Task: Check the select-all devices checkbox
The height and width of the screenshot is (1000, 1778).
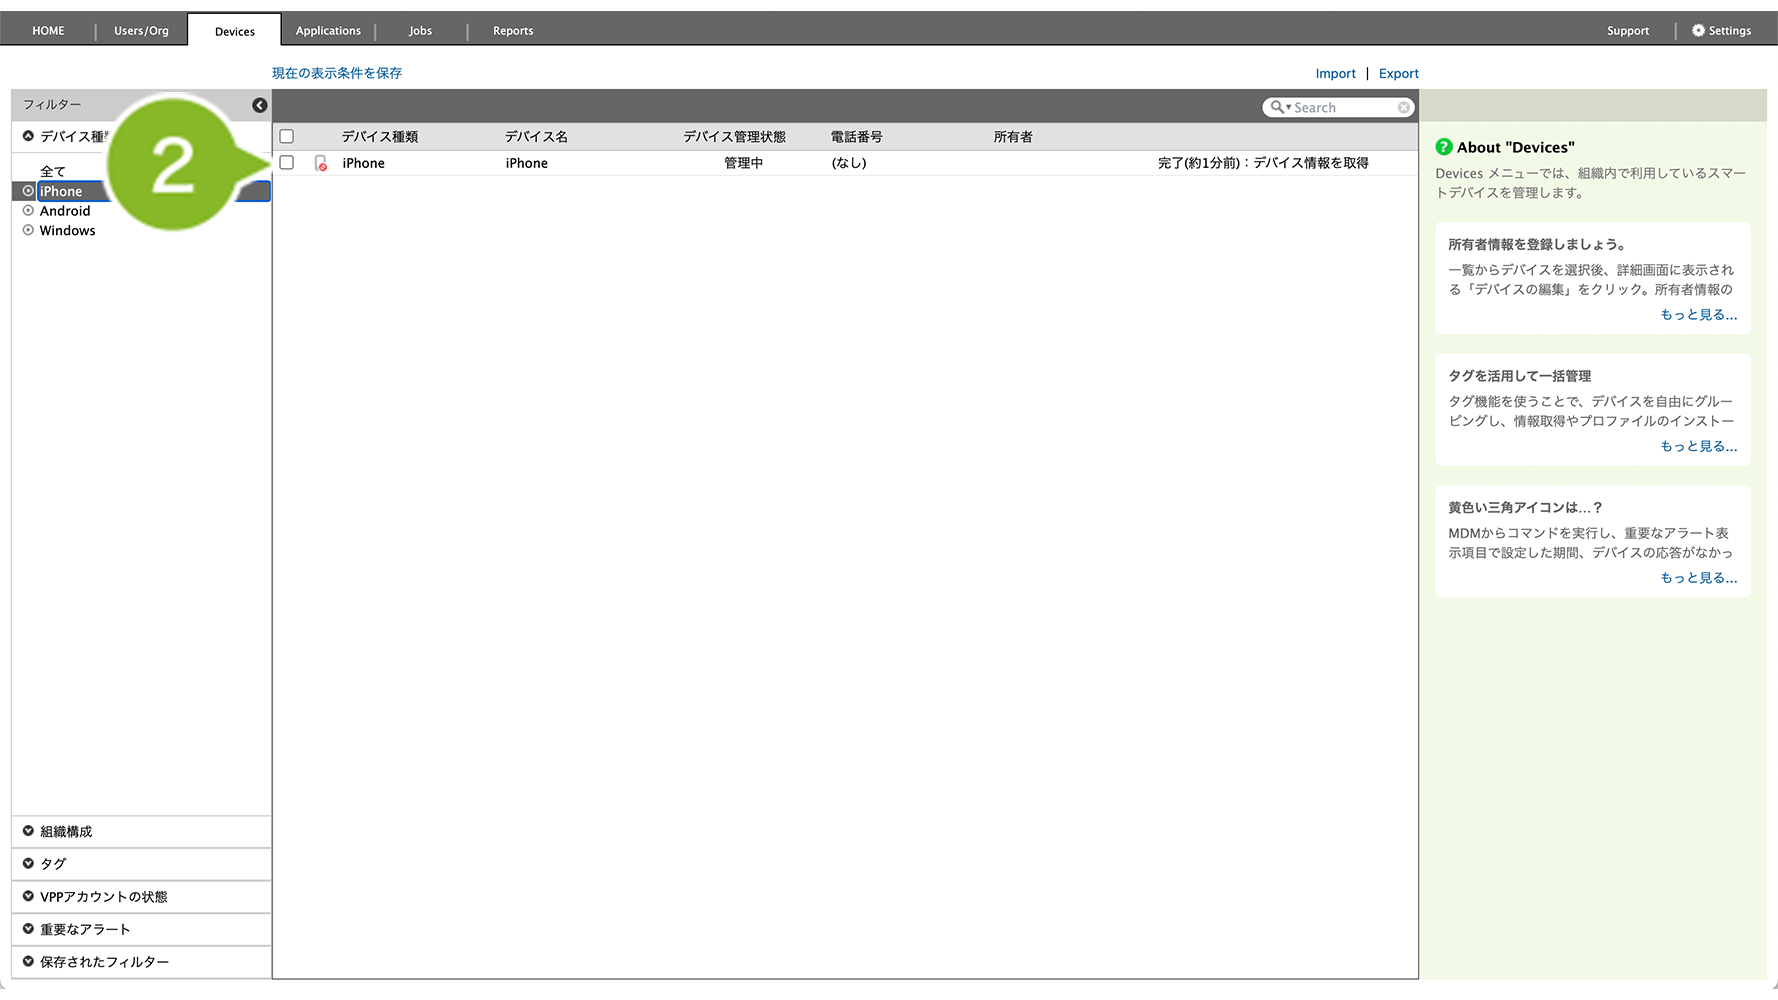Action: [287, 137]
